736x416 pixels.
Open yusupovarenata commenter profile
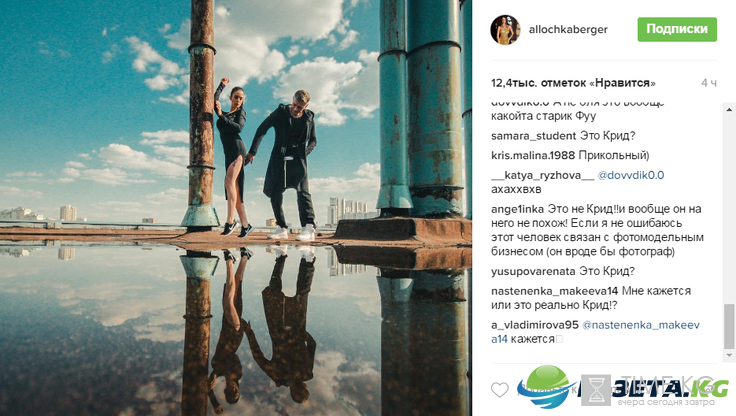tap(533, 271)
